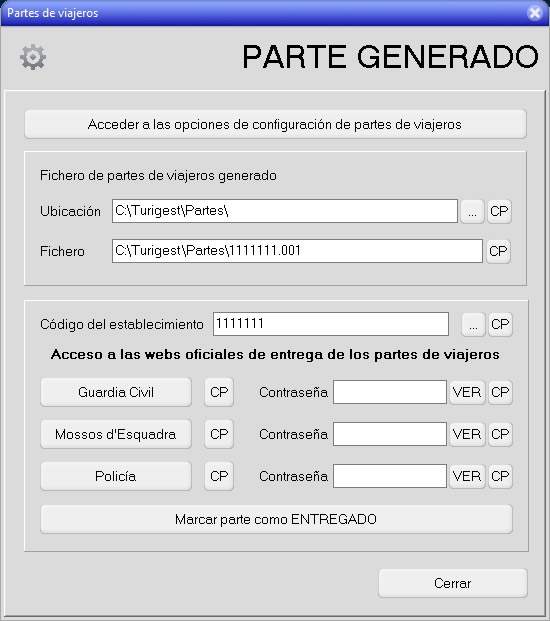Screen dimensions: 550x621
Task: Open the Mossos d'Esquadra website button
Action: tap(116, 434)
